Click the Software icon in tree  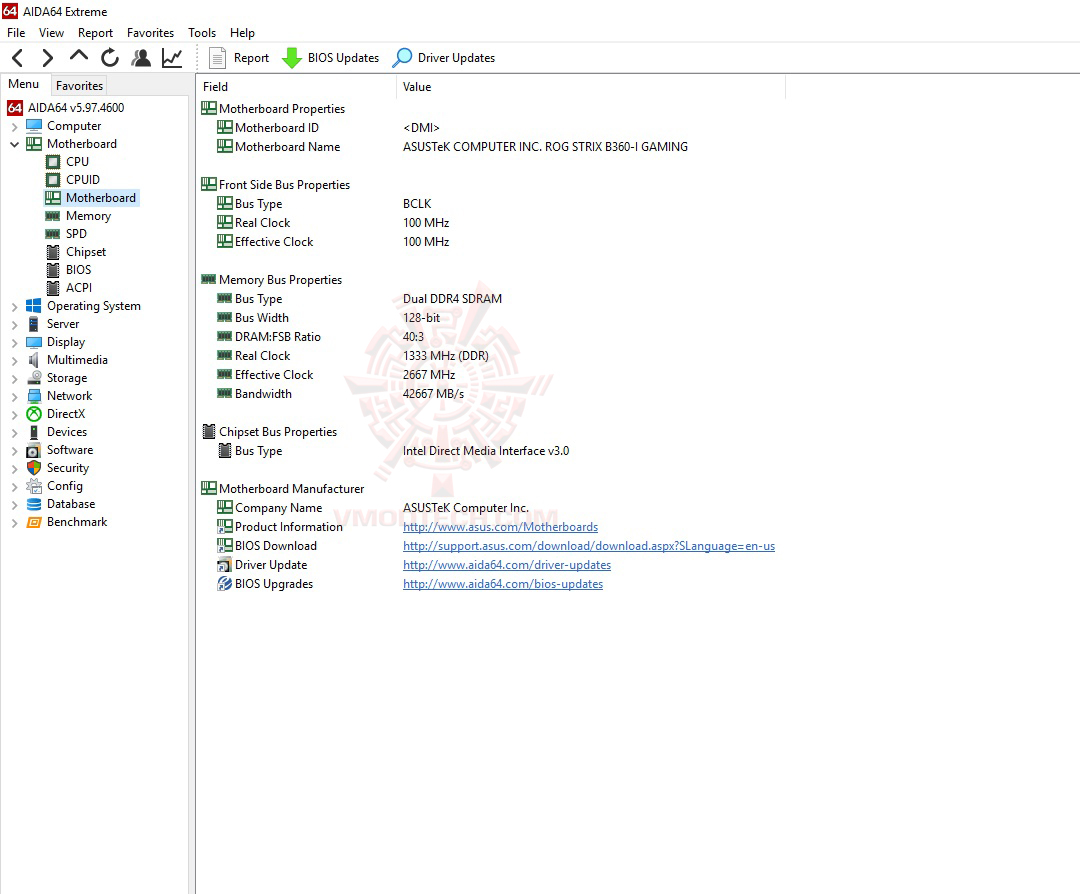click(x=34, y=450)
